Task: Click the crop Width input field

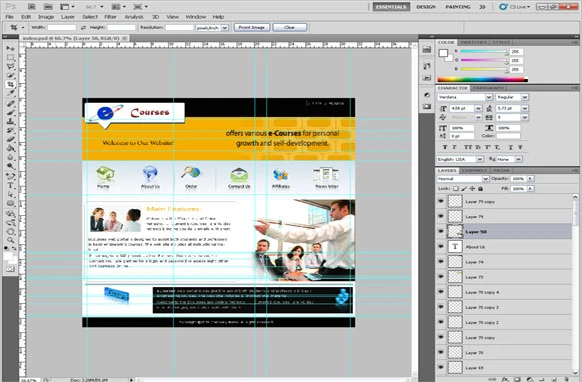Action: coord(62,27)
